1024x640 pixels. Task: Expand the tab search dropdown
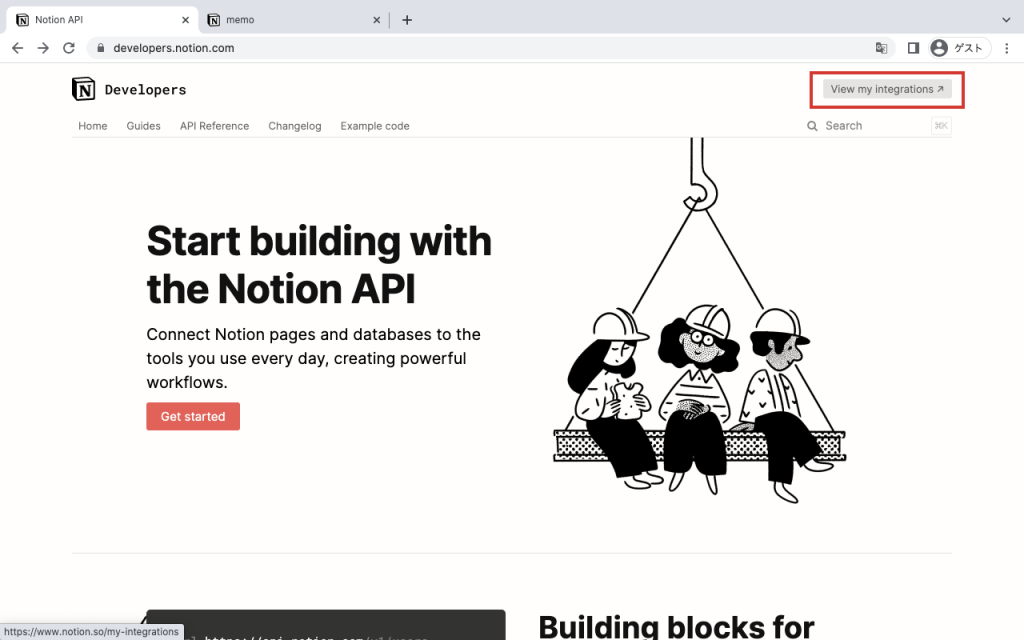coord(1006,20)
